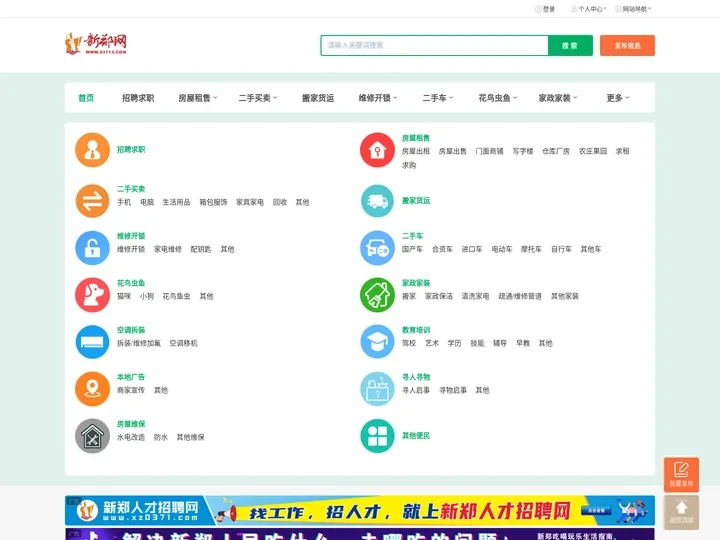
Task: Open the 清洗家电 subcategory link
Action: click(x=476, y=296)
